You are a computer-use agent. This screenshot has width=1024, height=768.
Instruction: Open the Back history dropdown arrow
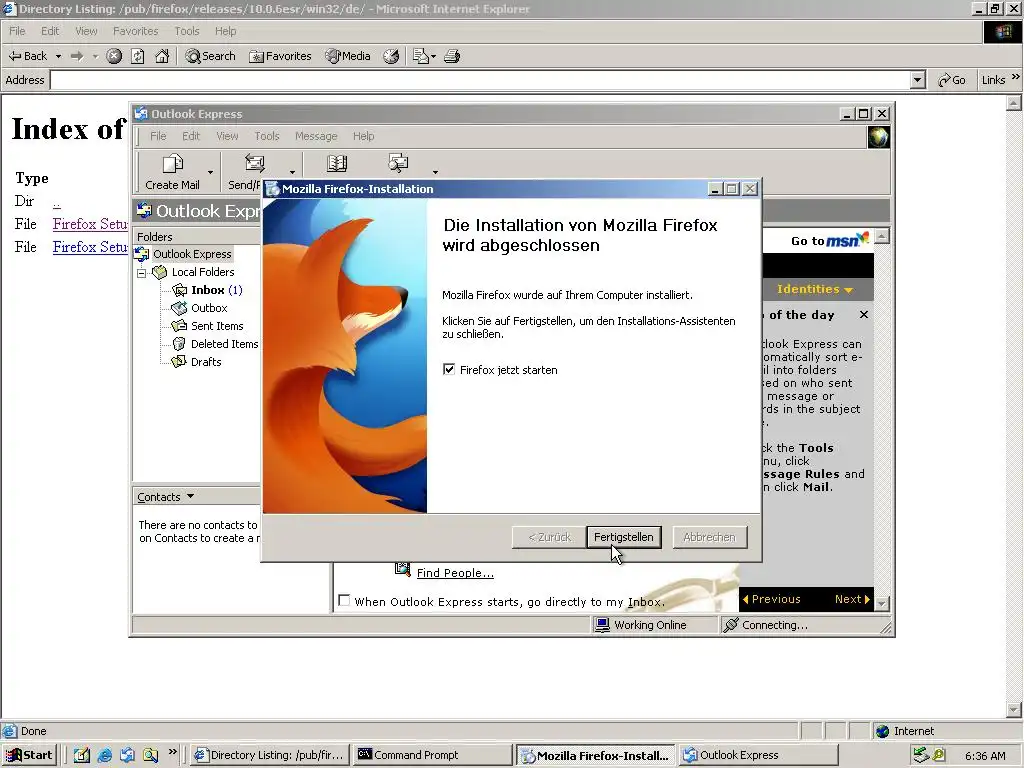point(58,57)
